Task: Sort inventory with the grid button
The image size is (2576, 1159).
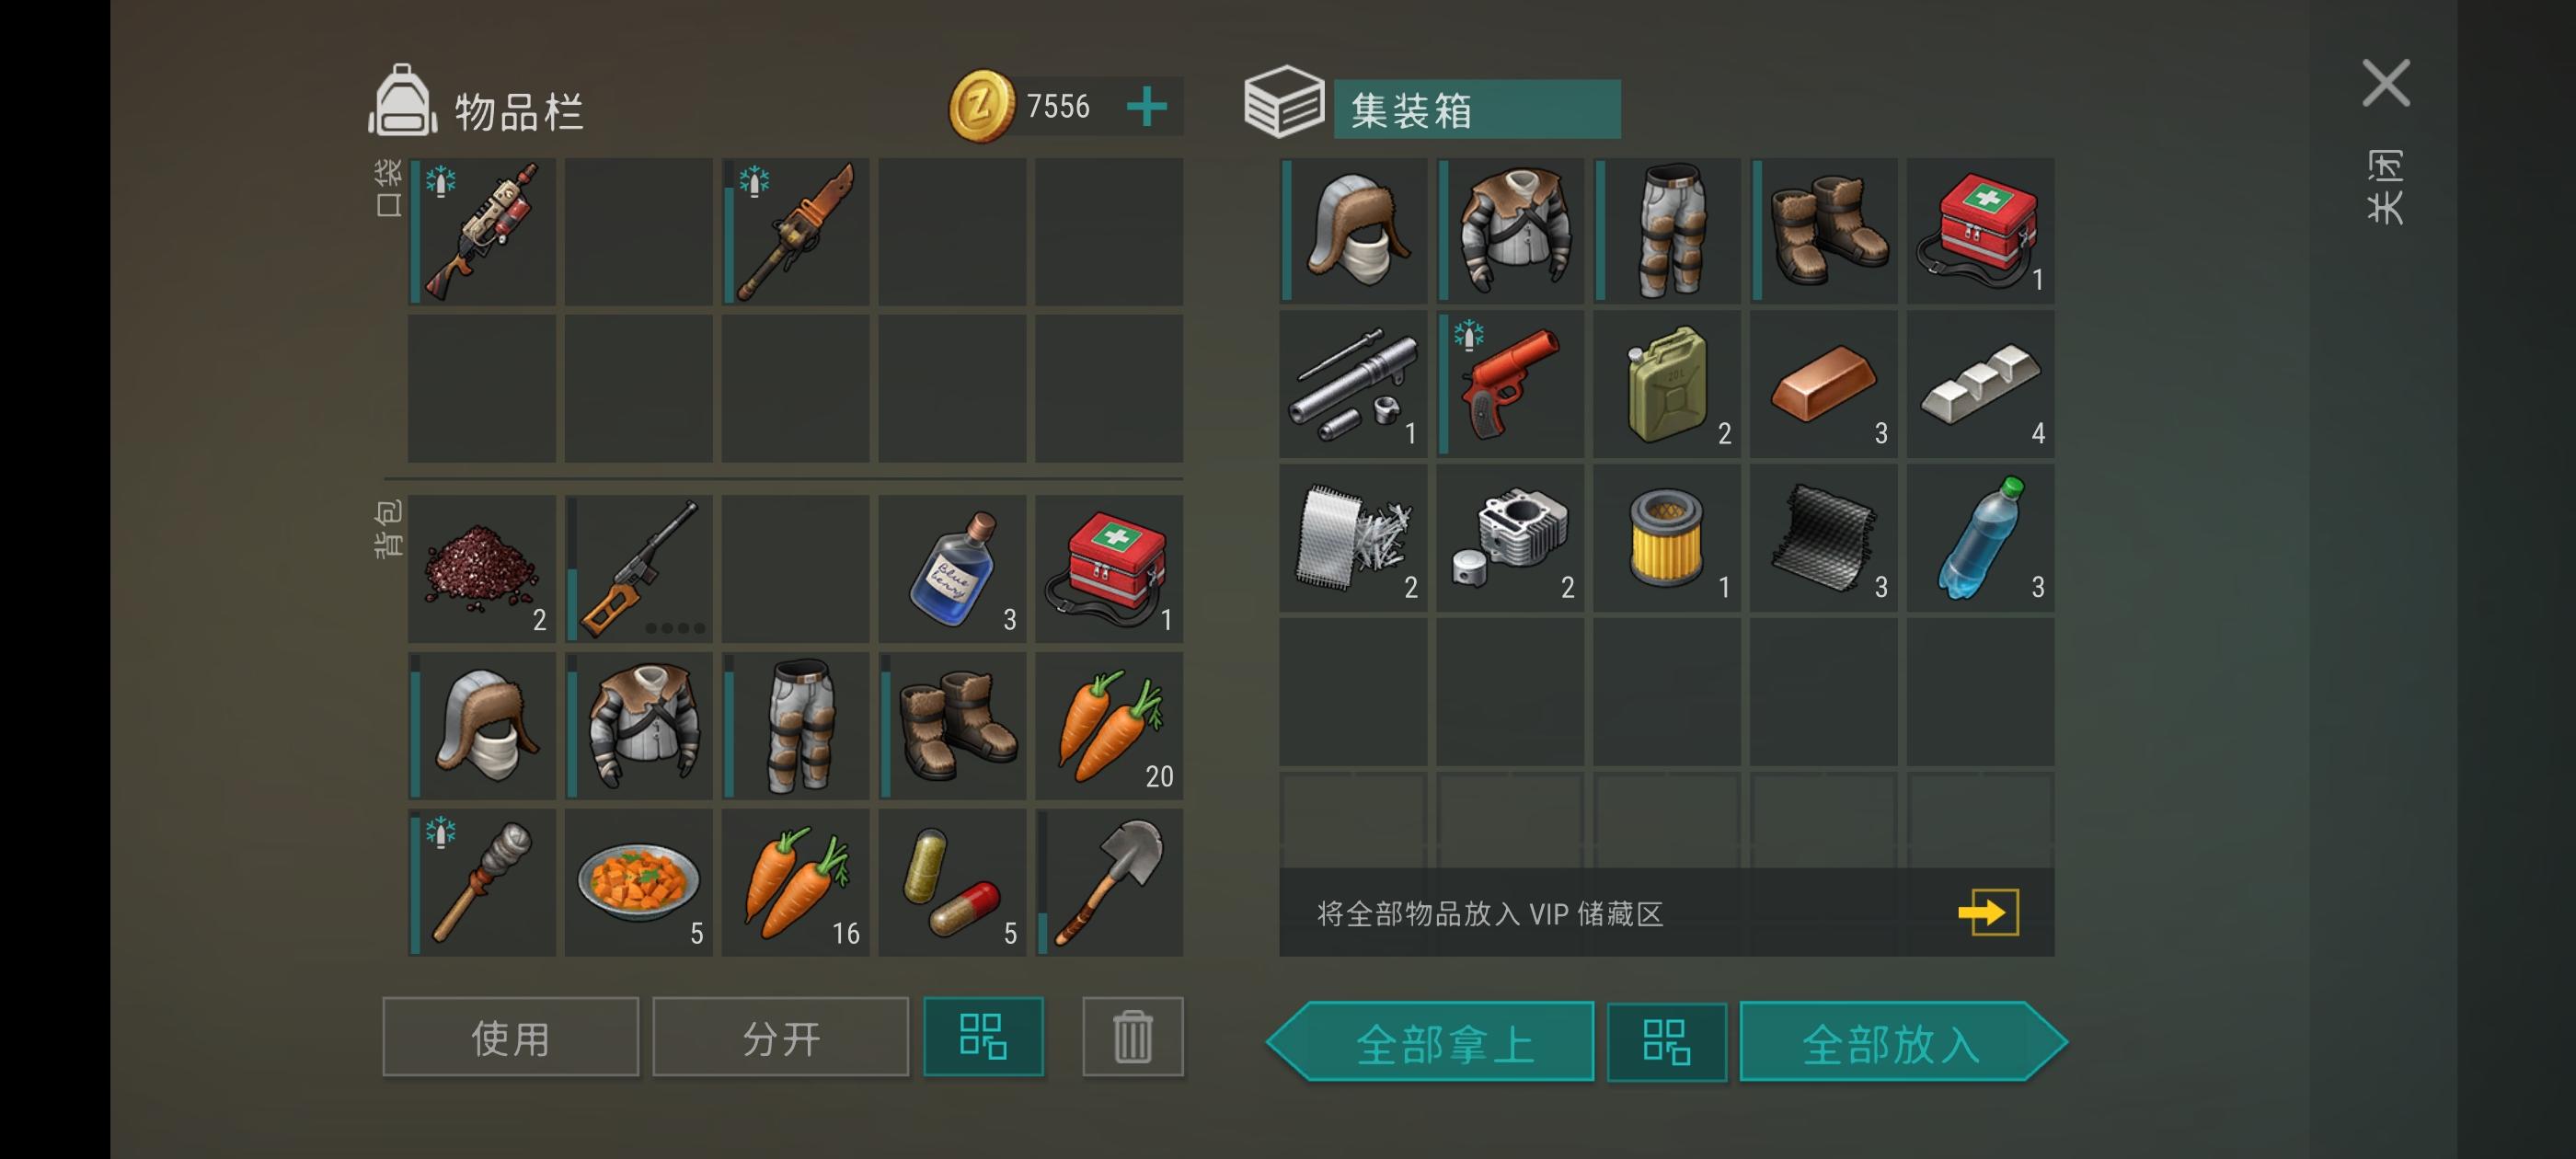Action: click(x=983, y=1037)
